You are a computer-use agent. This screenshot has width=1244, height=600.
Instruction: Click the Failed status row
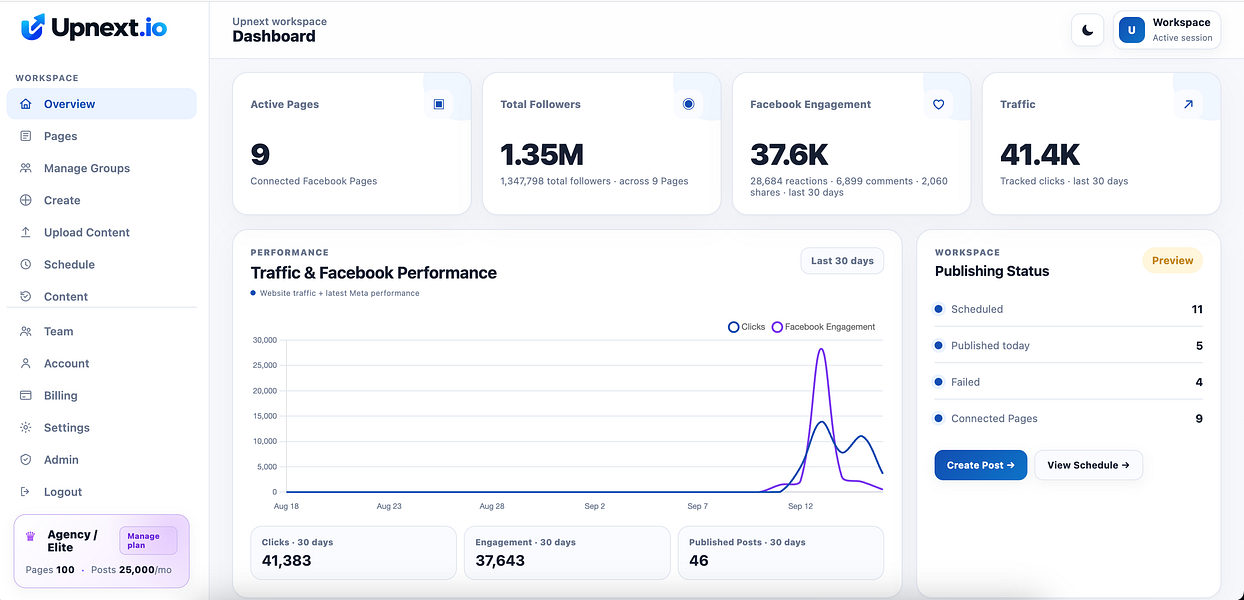[x=1069, y=382]
